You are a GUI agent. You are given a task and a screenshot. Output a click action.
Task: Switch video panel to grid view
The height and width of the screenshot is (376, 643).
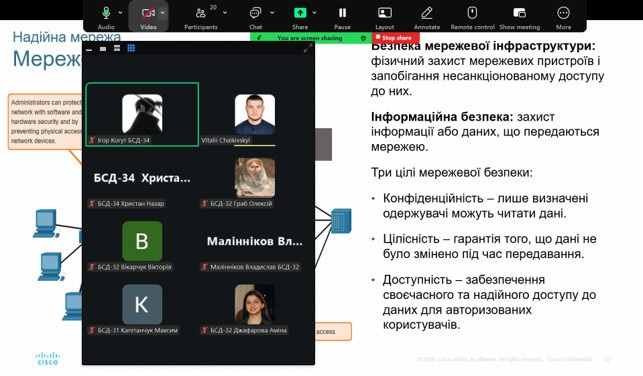point(131,48)
